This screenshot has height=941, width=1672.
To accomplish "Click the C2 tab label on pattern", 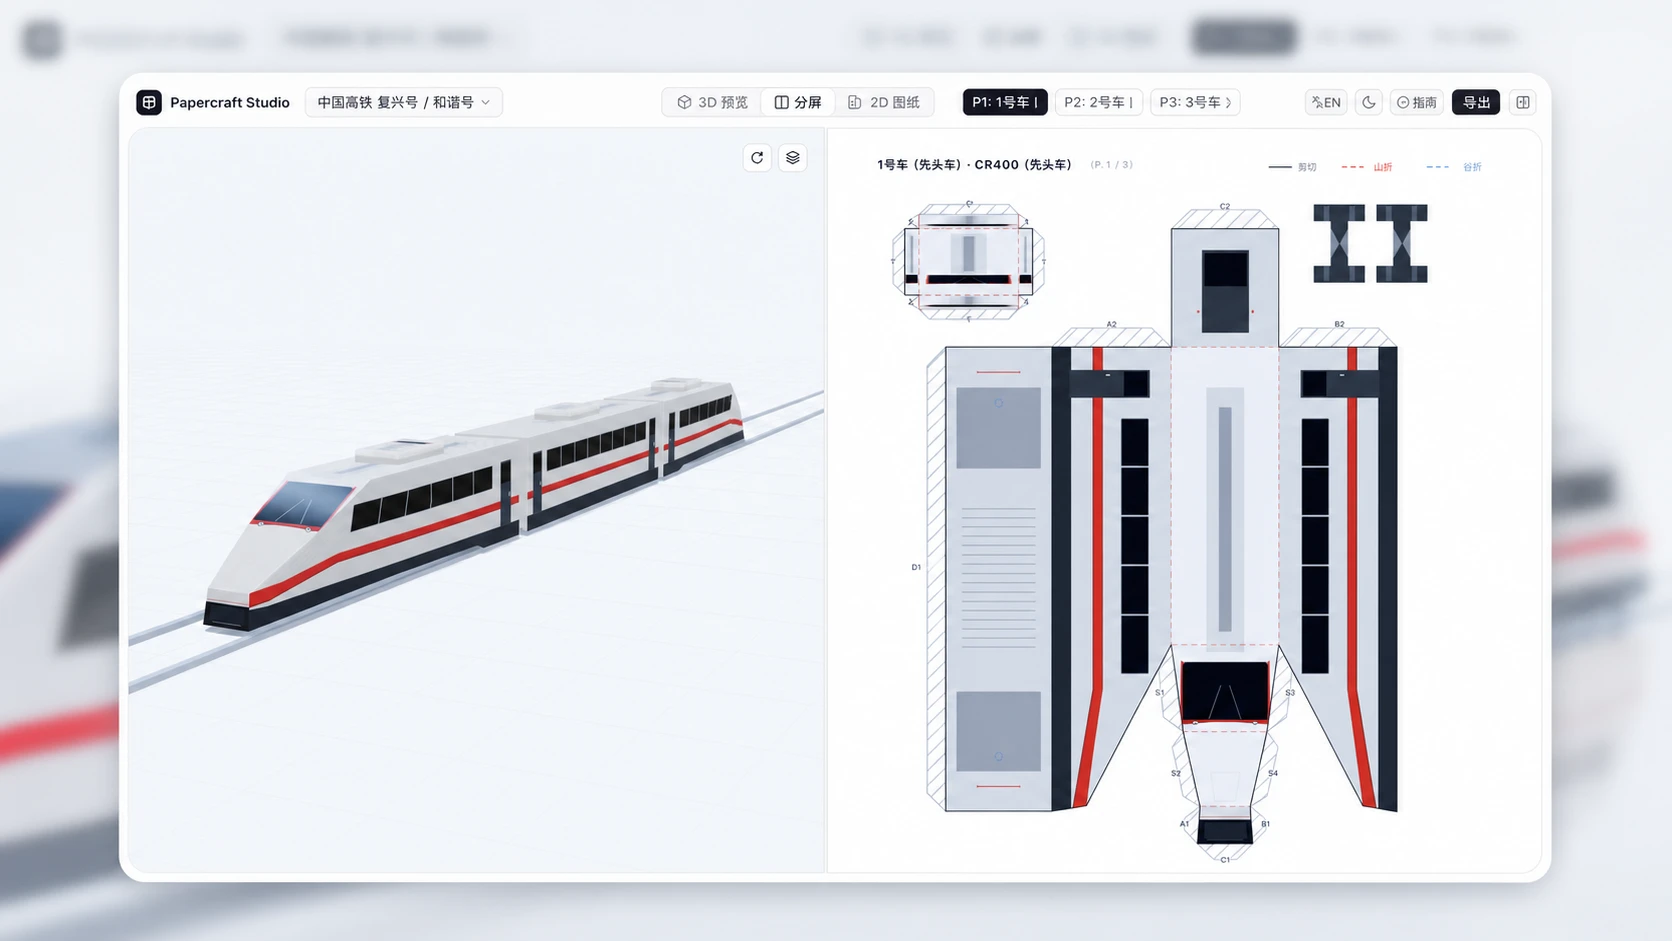I will point(1225,207).
